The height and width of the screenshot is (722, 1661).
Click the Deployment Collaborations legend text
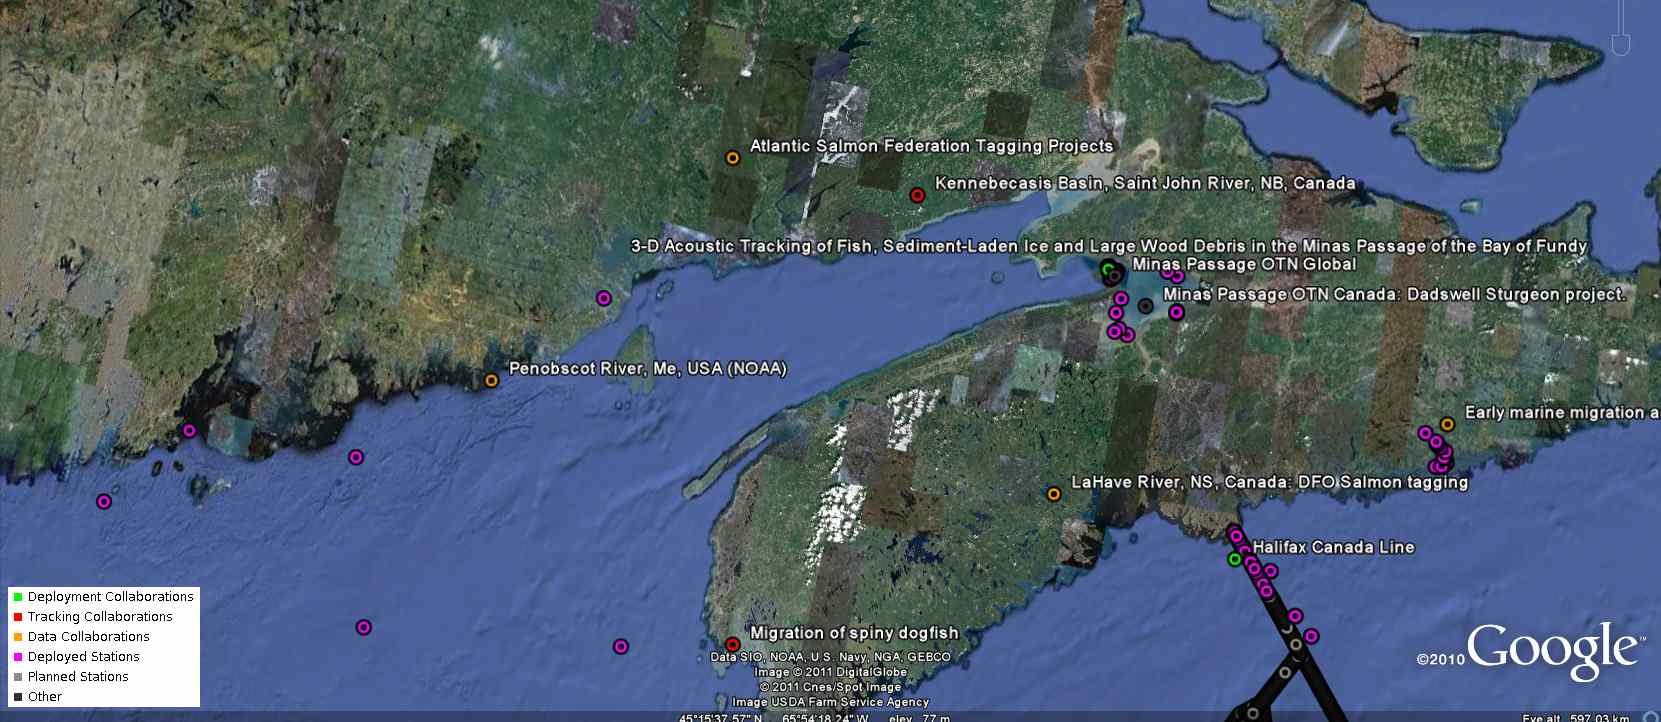[x=111, y=597]
